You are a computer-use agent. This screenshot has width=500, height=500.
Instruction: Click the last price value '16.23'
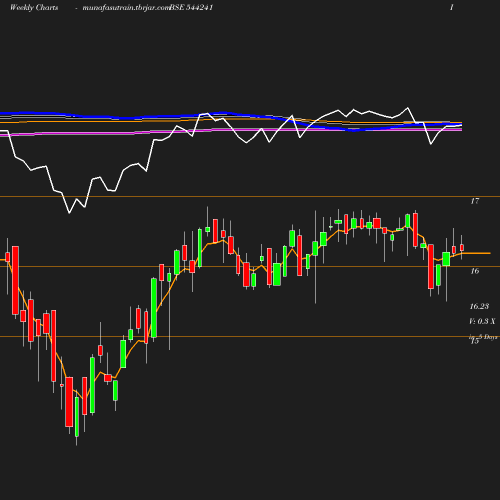click(x=479, y=306)
